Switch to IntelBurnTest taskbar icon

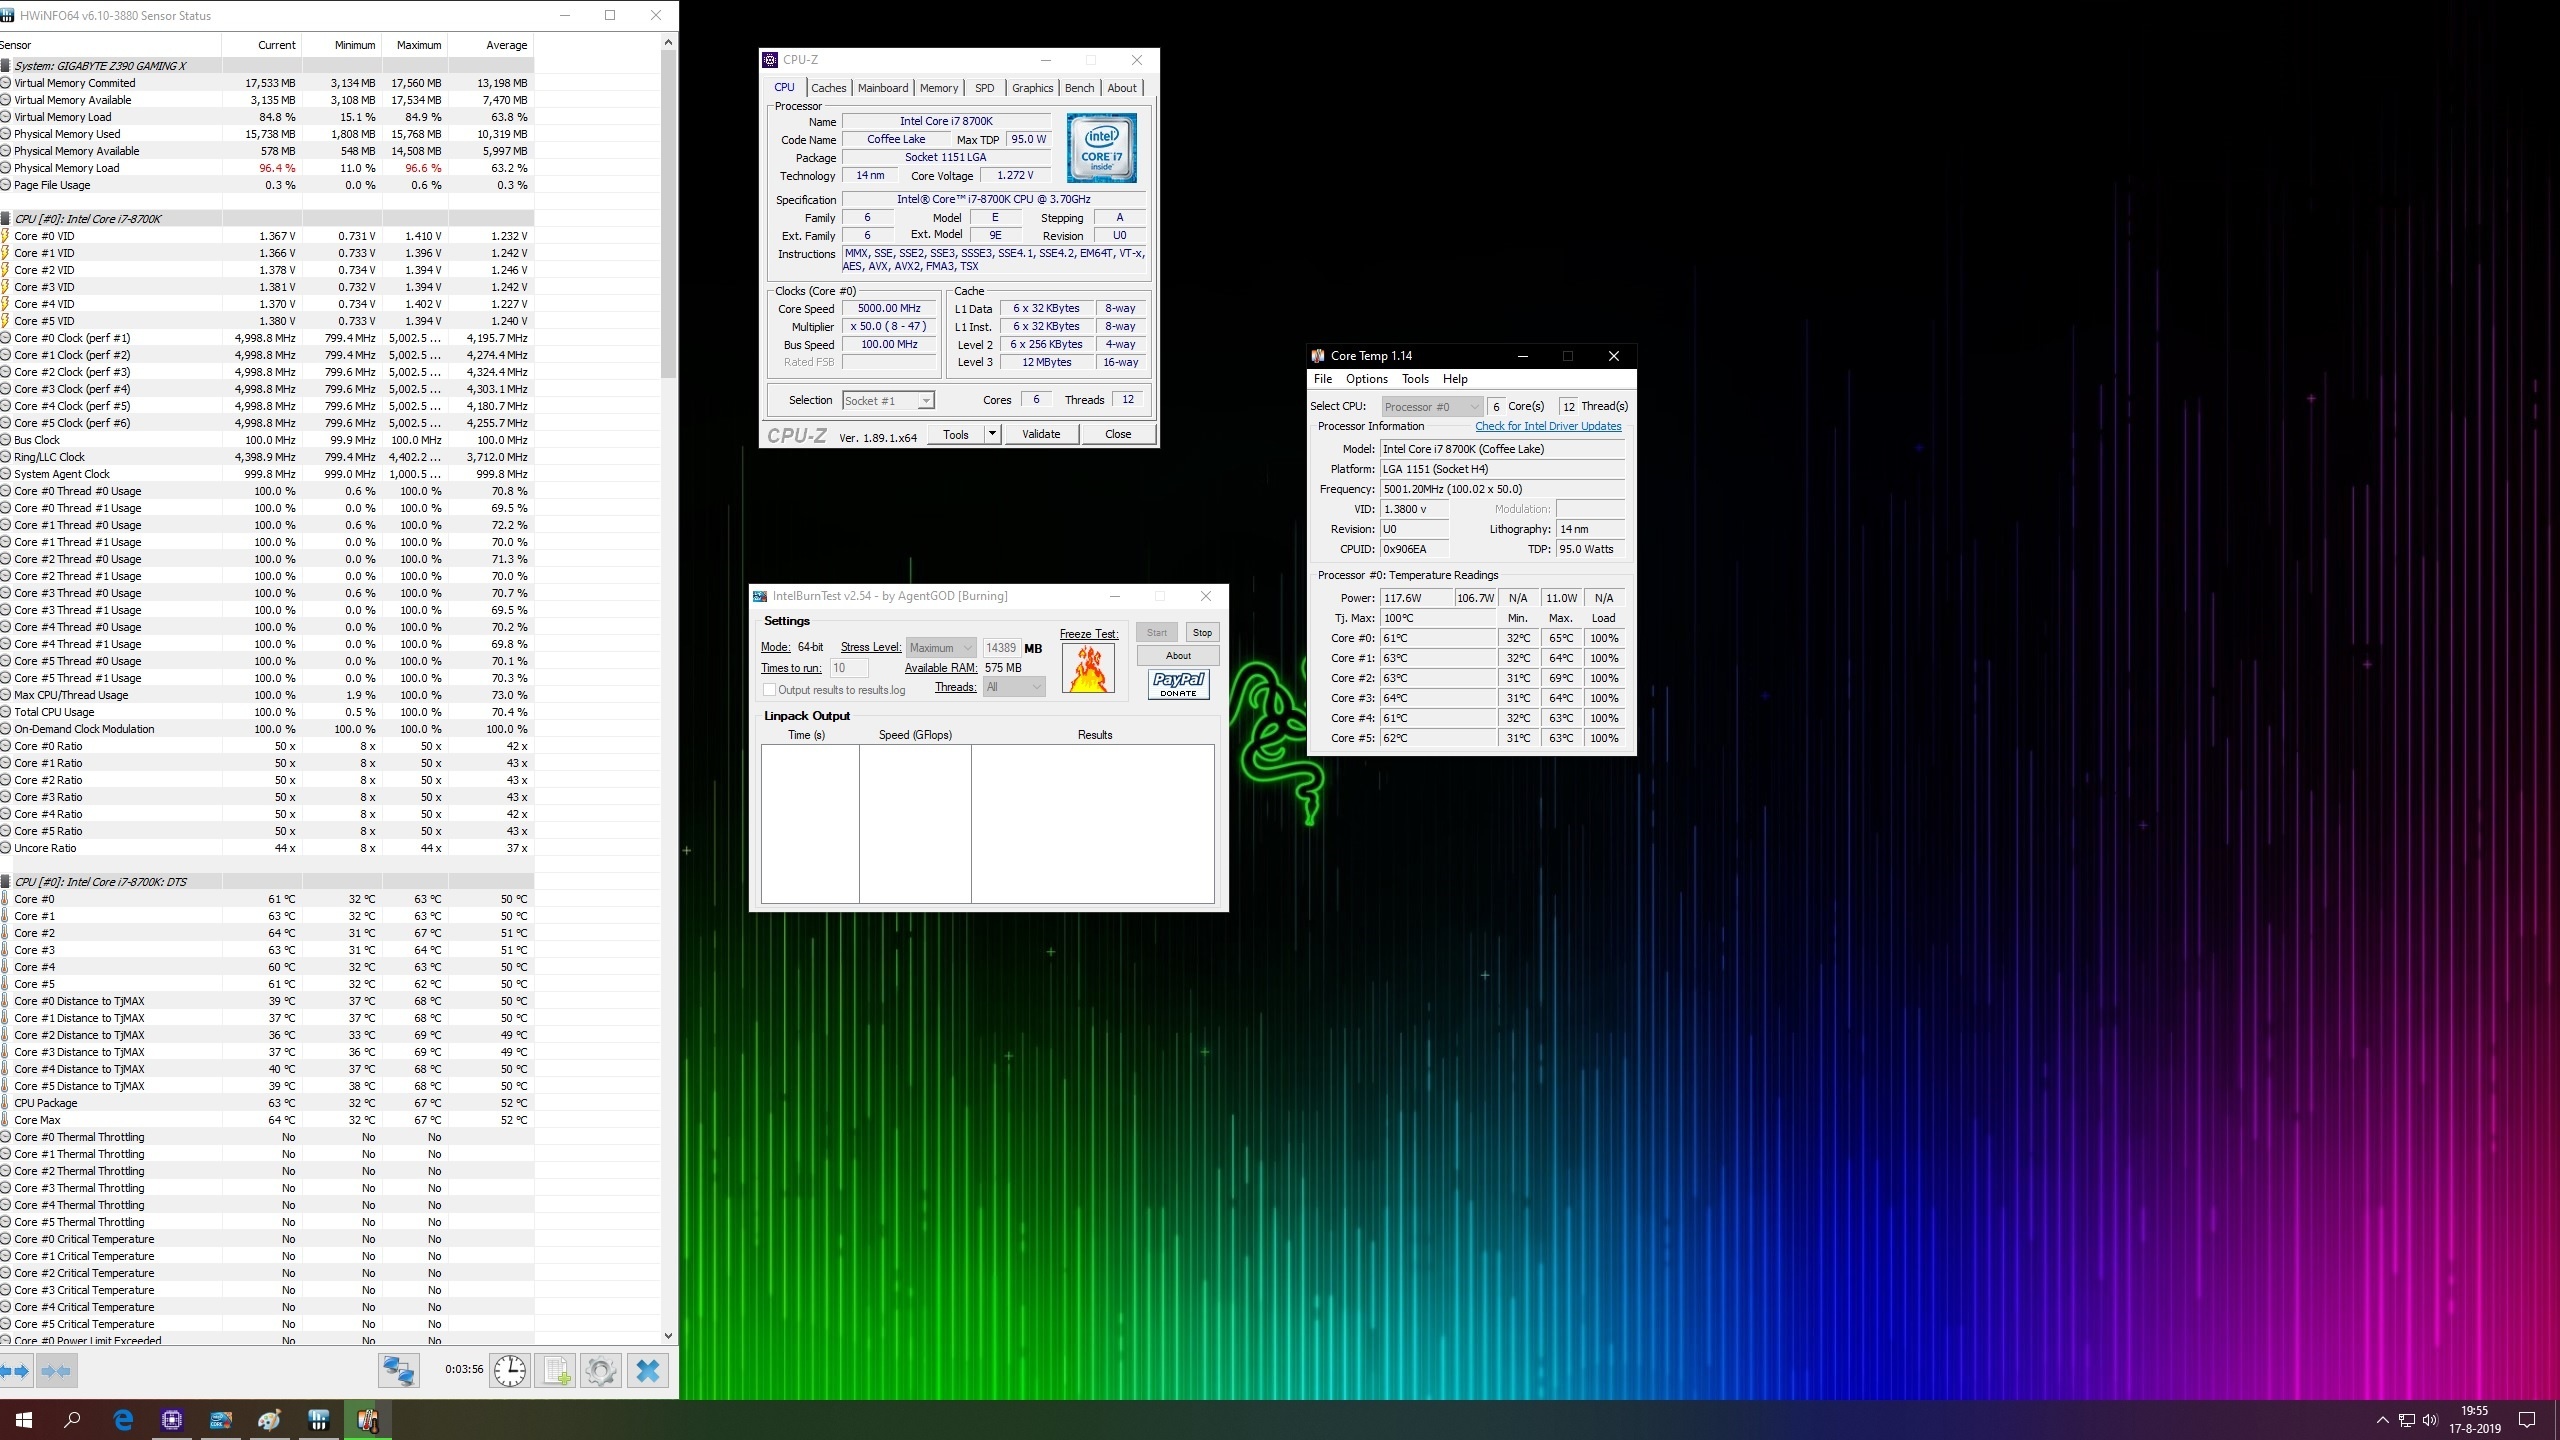click(221, 1420)
